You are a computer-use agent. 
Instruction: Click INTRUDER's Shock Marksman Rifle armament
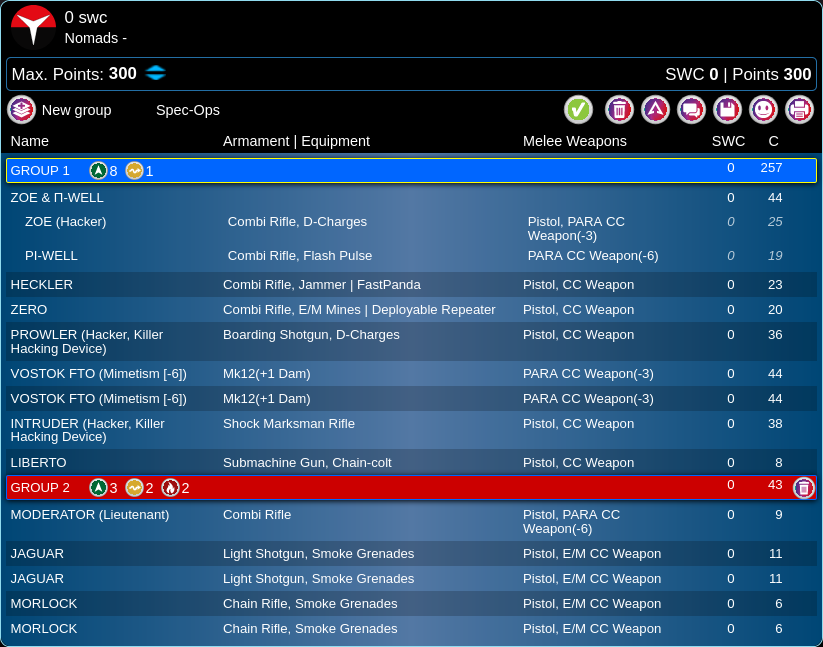coord(289,423)
